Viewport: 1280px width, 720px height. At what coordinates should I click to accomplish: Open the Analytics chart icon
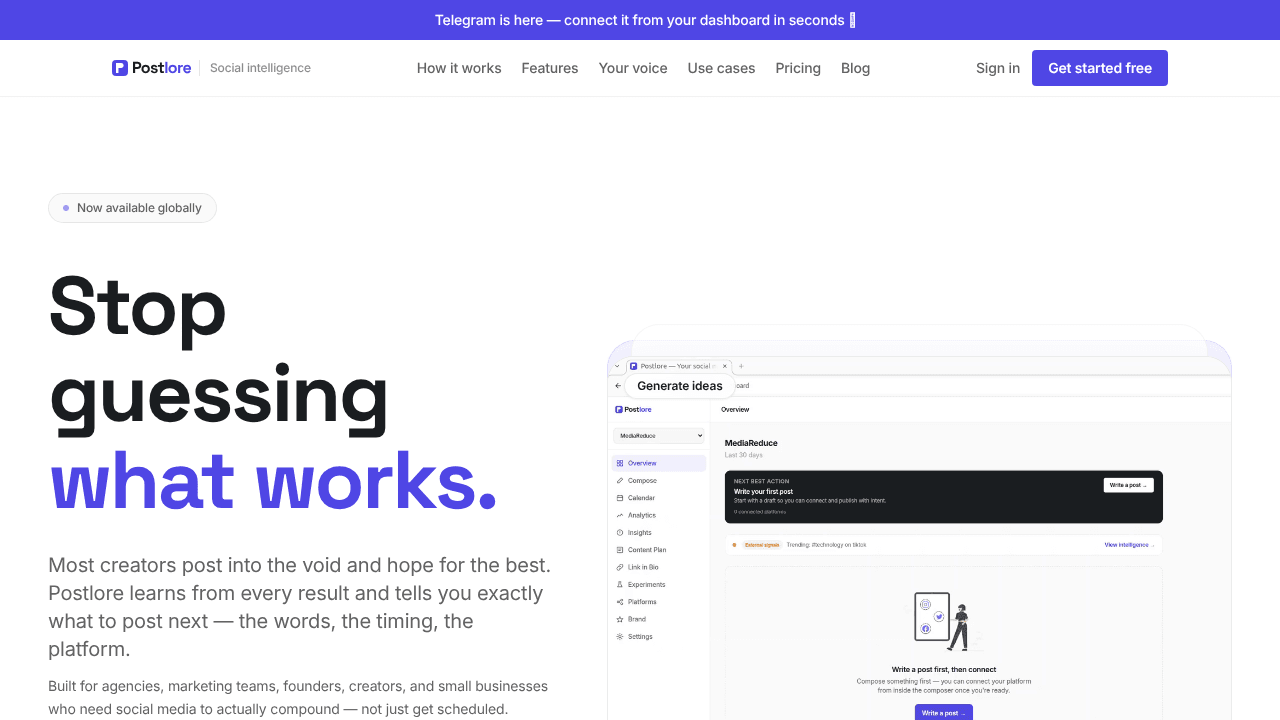click(620, 515)
